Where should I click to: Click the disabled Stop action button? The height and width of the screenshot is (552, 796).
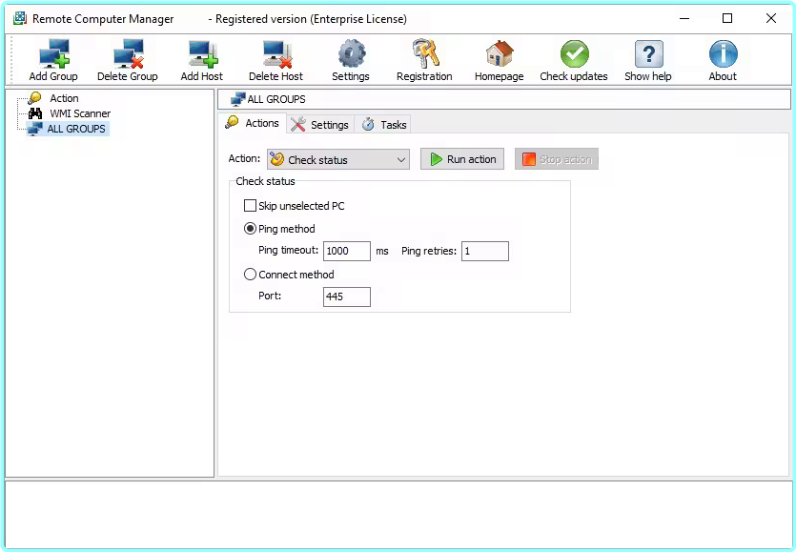(x=556, y=159)
